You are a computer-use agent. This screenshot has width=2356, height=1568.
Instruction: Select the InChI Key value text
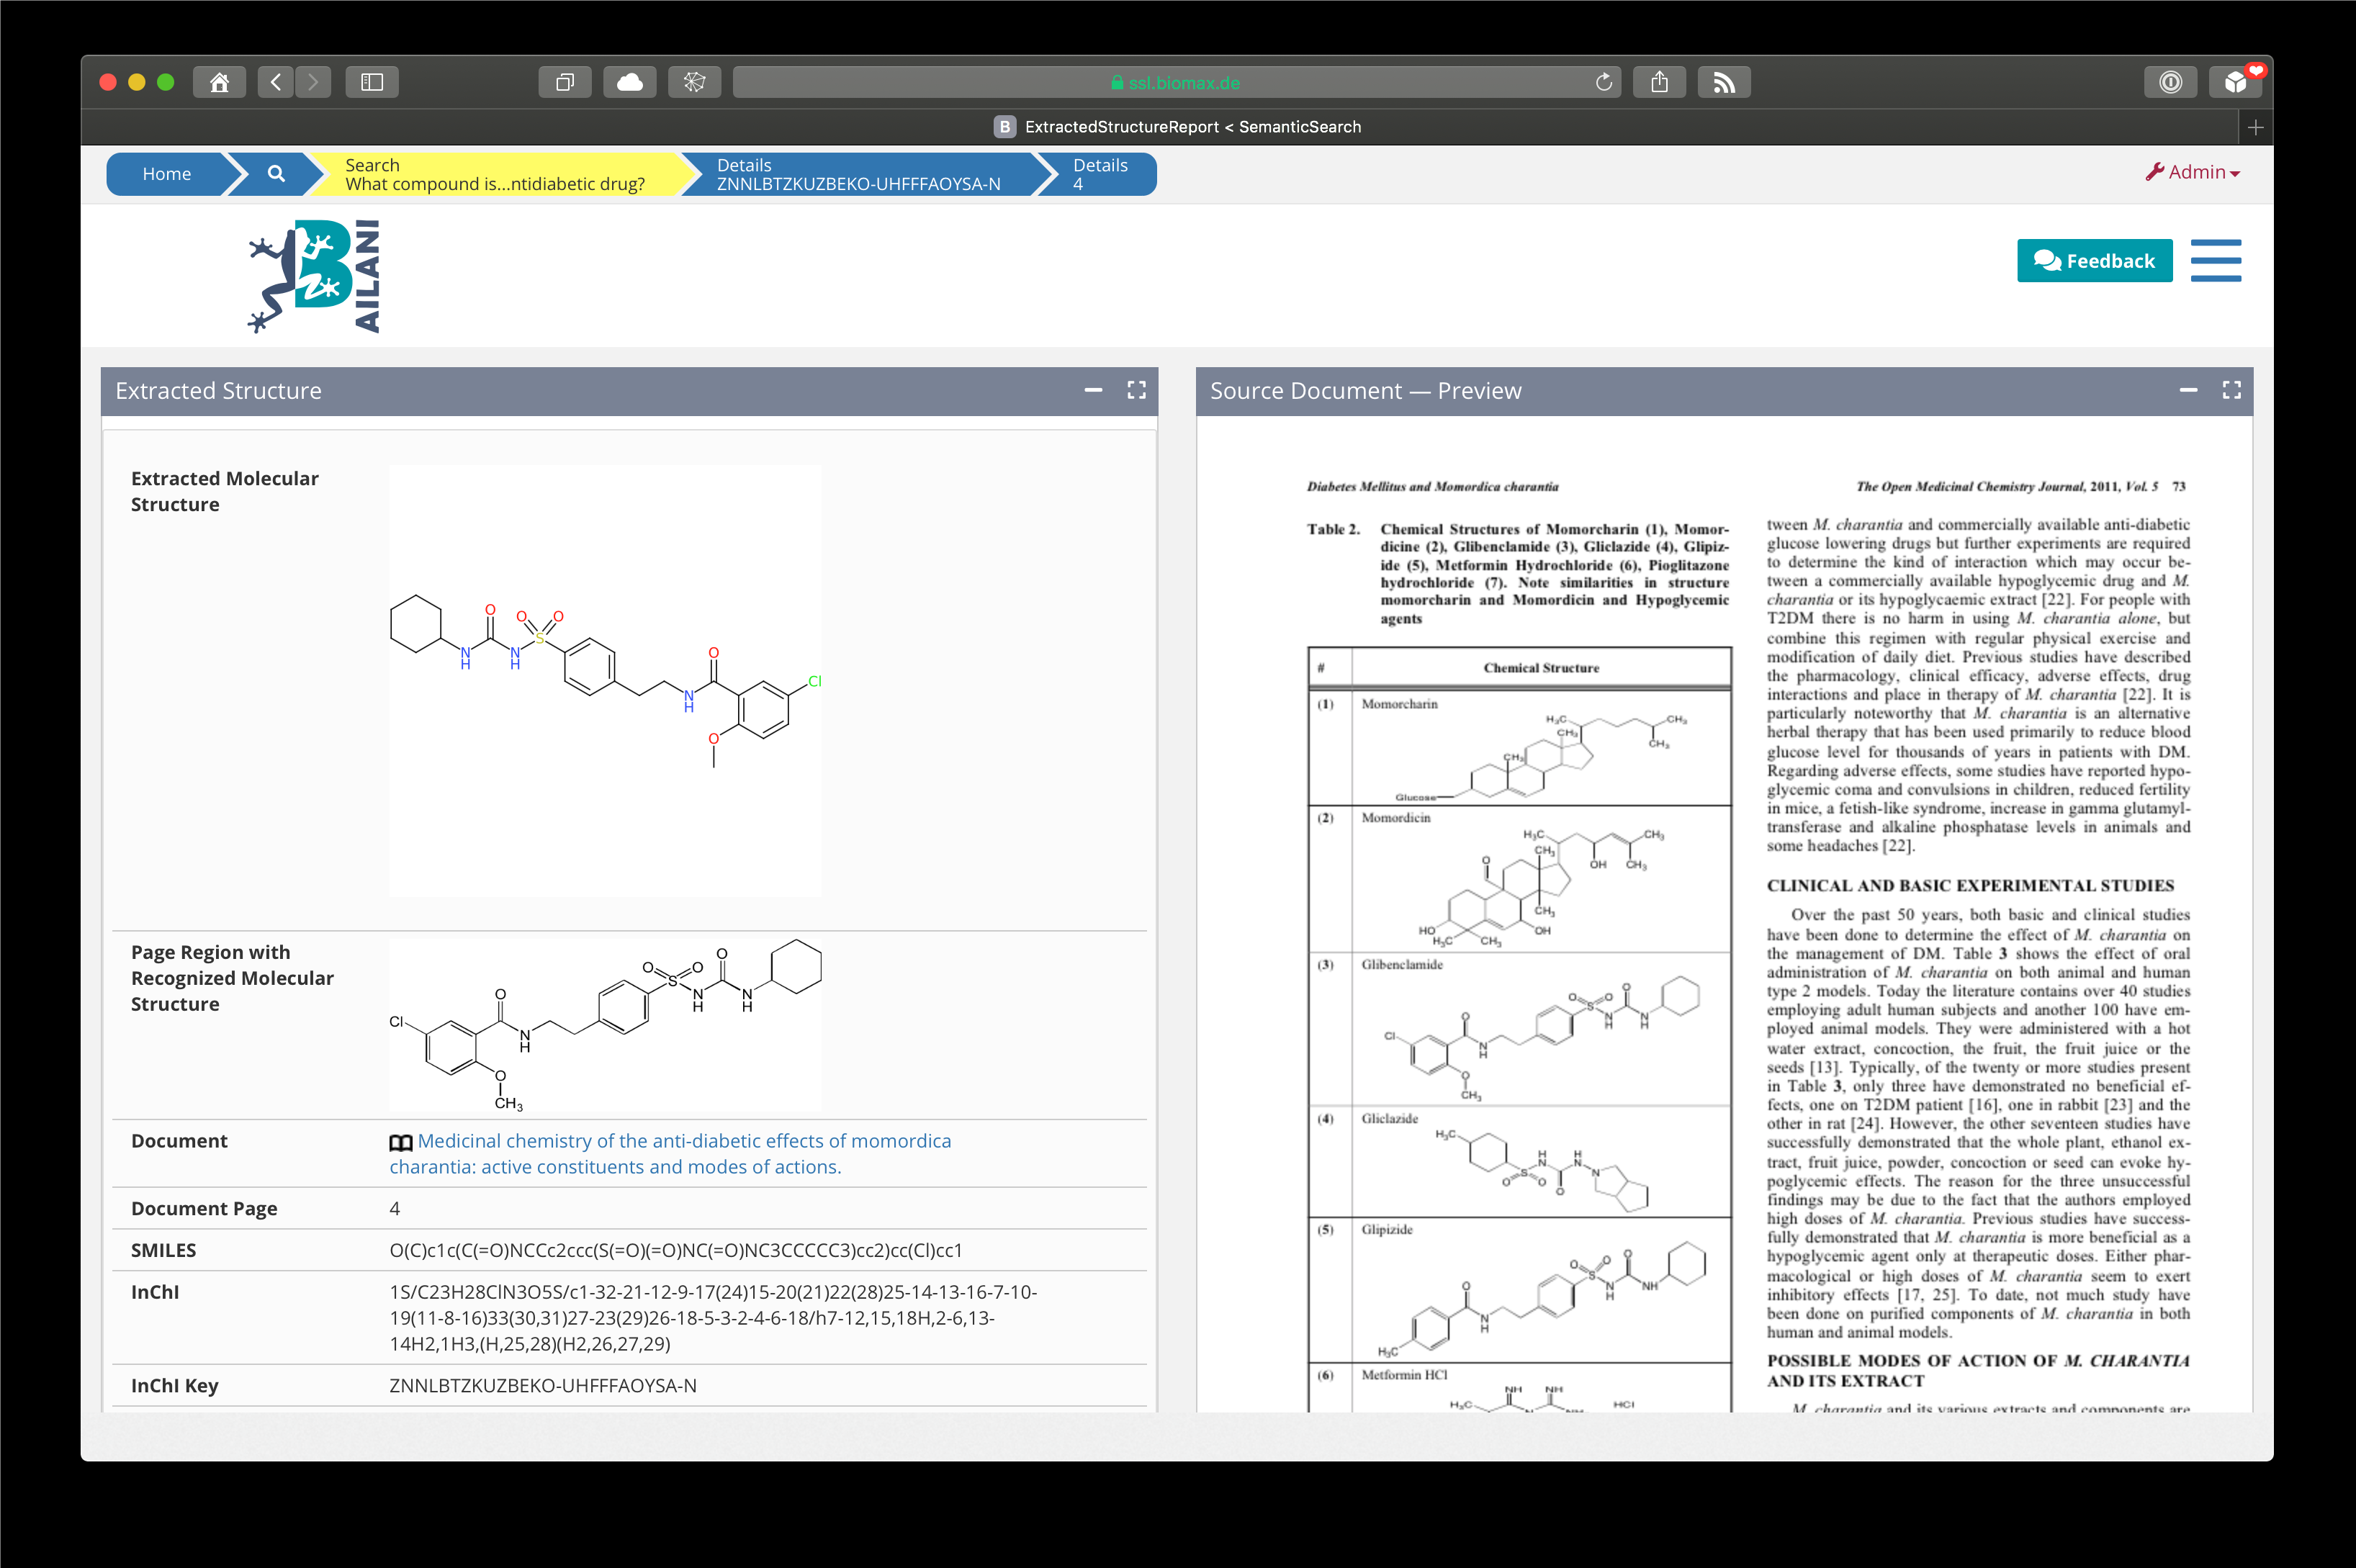pos(543,1385)
